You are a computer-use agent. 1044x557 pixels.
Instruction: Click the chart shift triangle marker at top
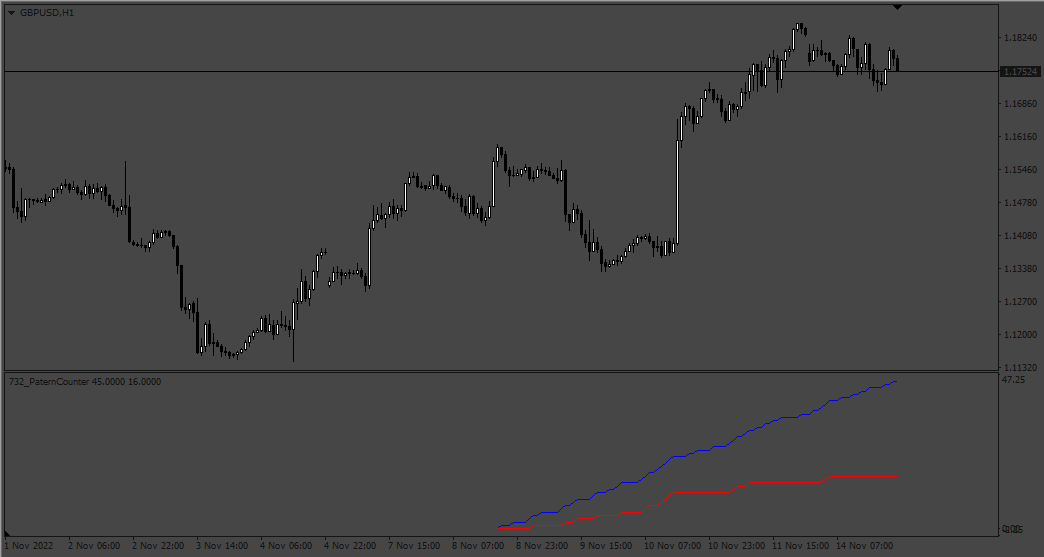897,7
